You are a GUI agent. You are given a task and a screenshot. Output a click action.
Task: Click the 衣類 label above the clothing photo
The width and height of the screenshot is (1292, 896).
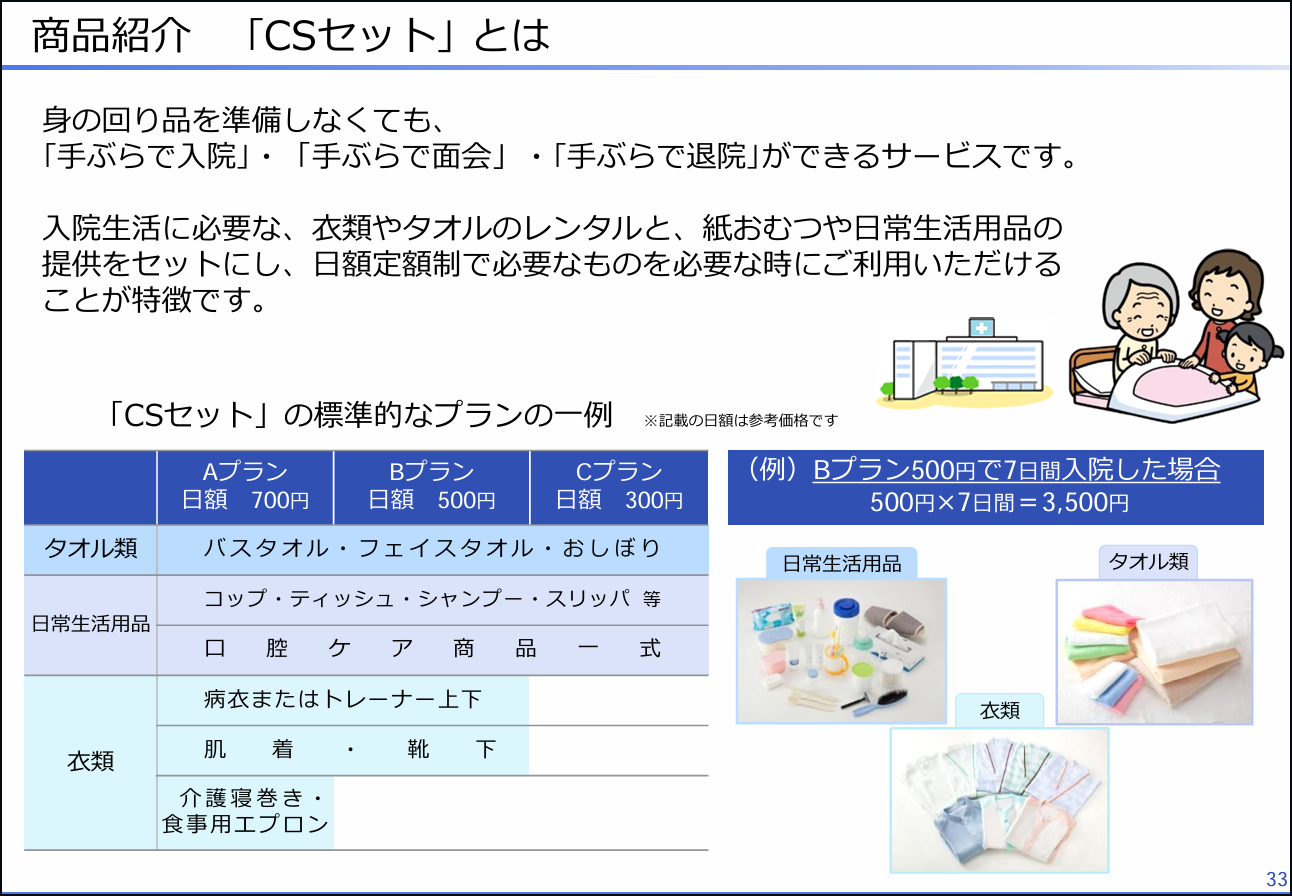pyautogui.click(x=1000, y=710)
